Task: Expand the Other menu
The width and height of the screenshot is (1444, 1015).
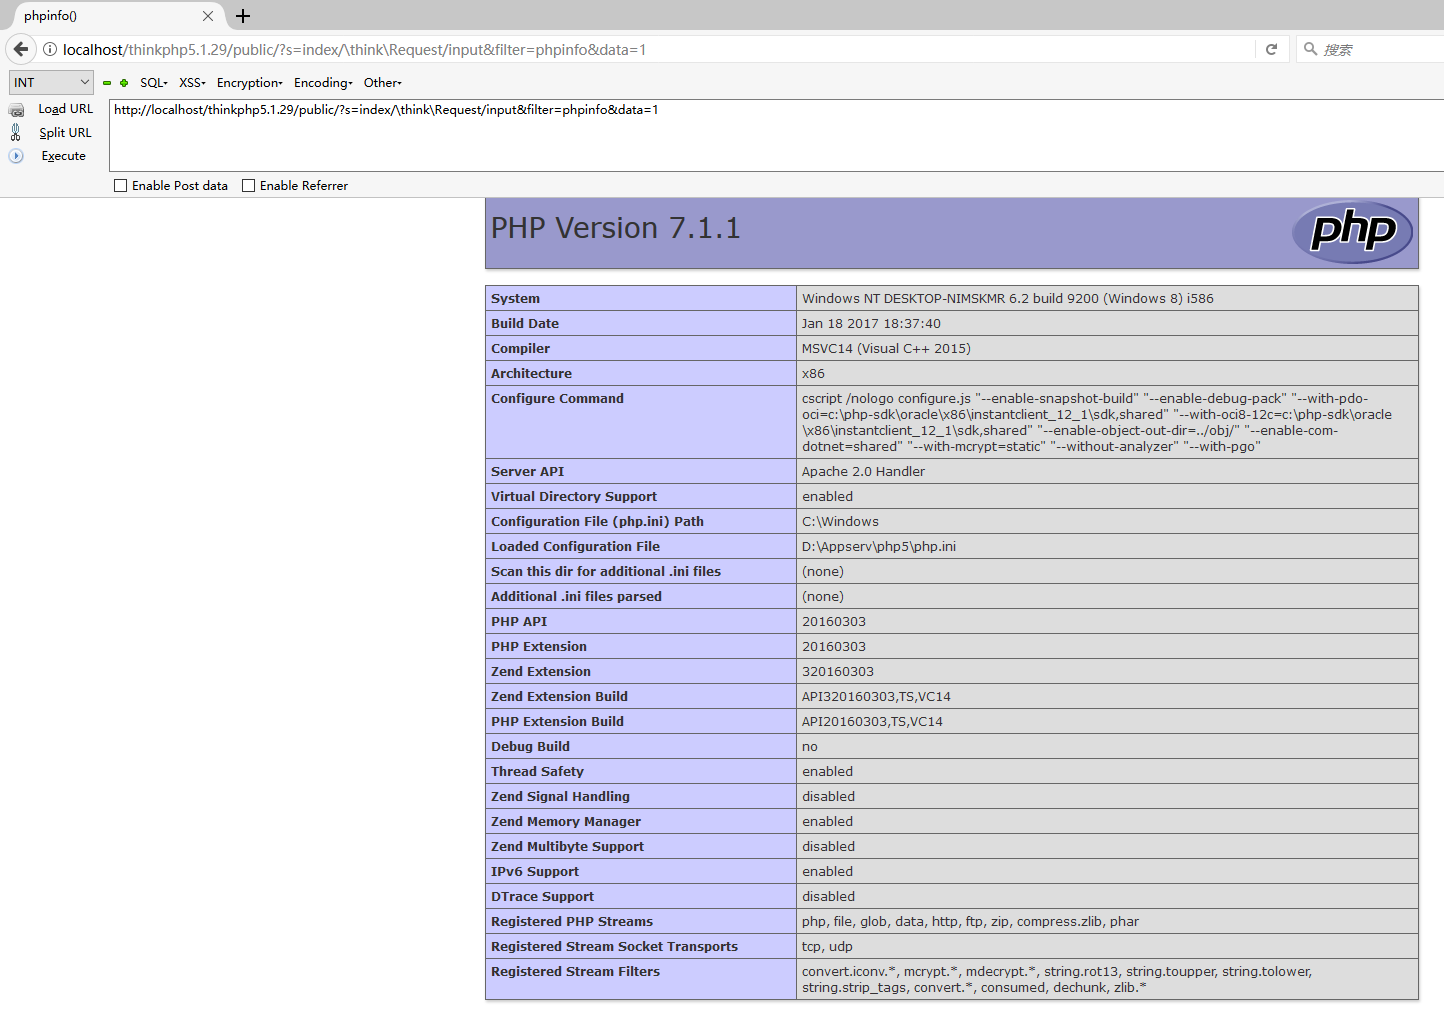Action: (383, 83)
